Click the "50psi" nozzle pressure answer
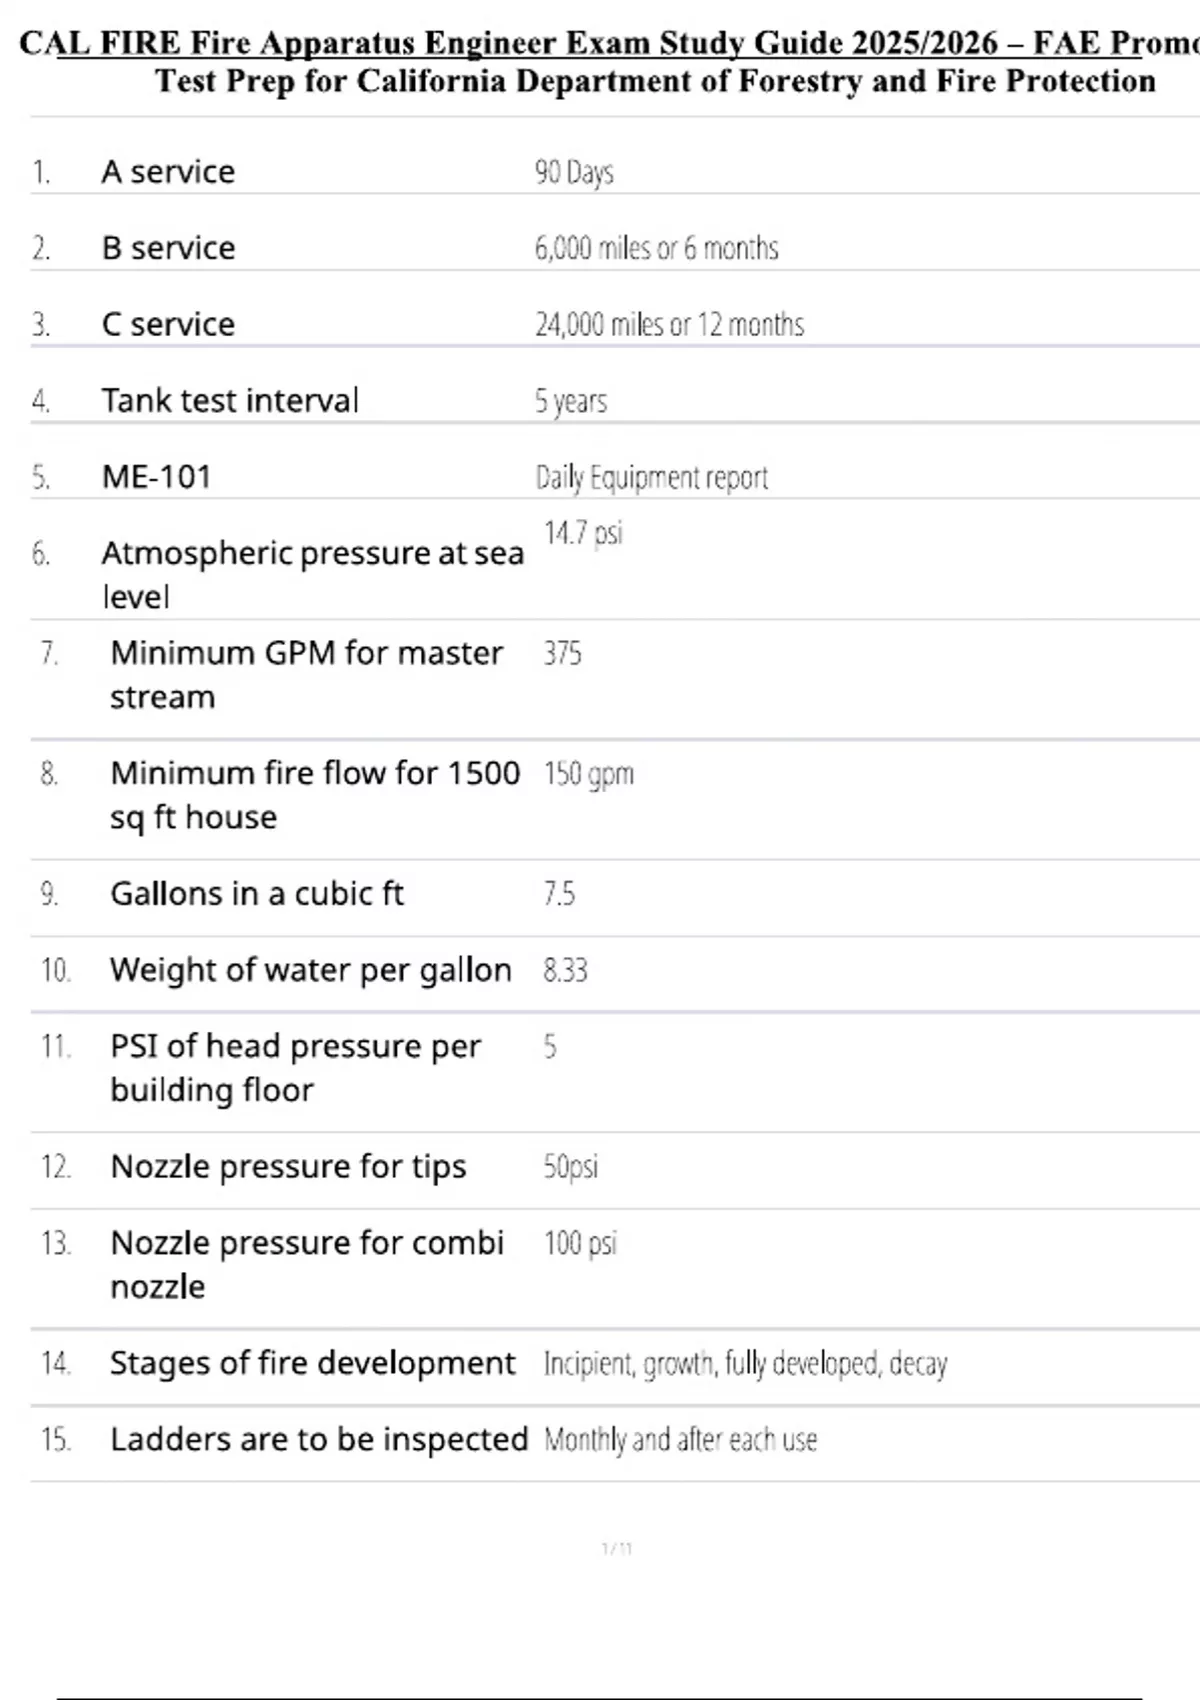Image resolution: width=1200 pixels, height=1700 pixels. [570, 1166]
